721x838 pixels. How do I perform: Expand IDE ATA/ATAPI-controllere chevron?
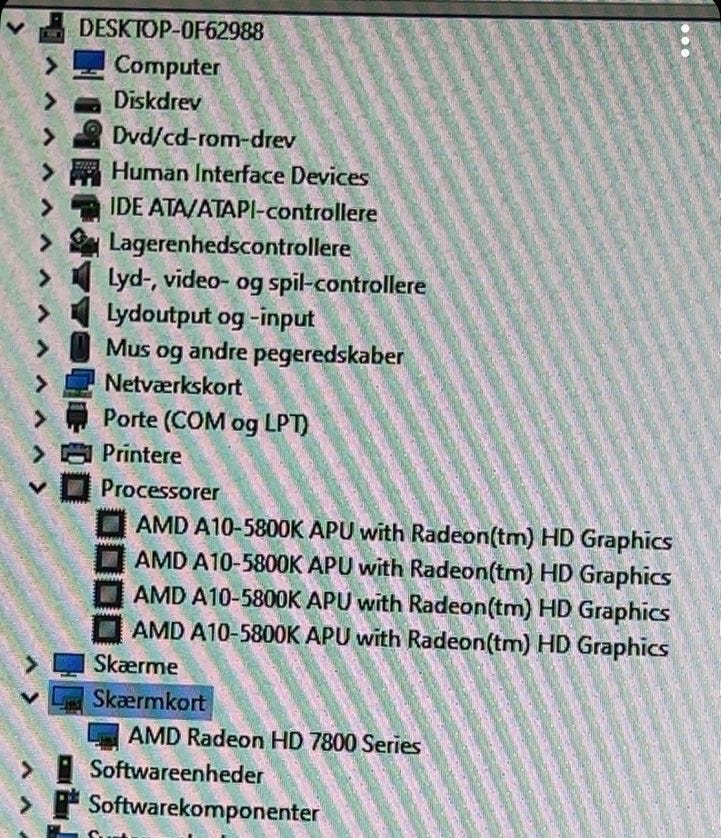click(47, 207)
